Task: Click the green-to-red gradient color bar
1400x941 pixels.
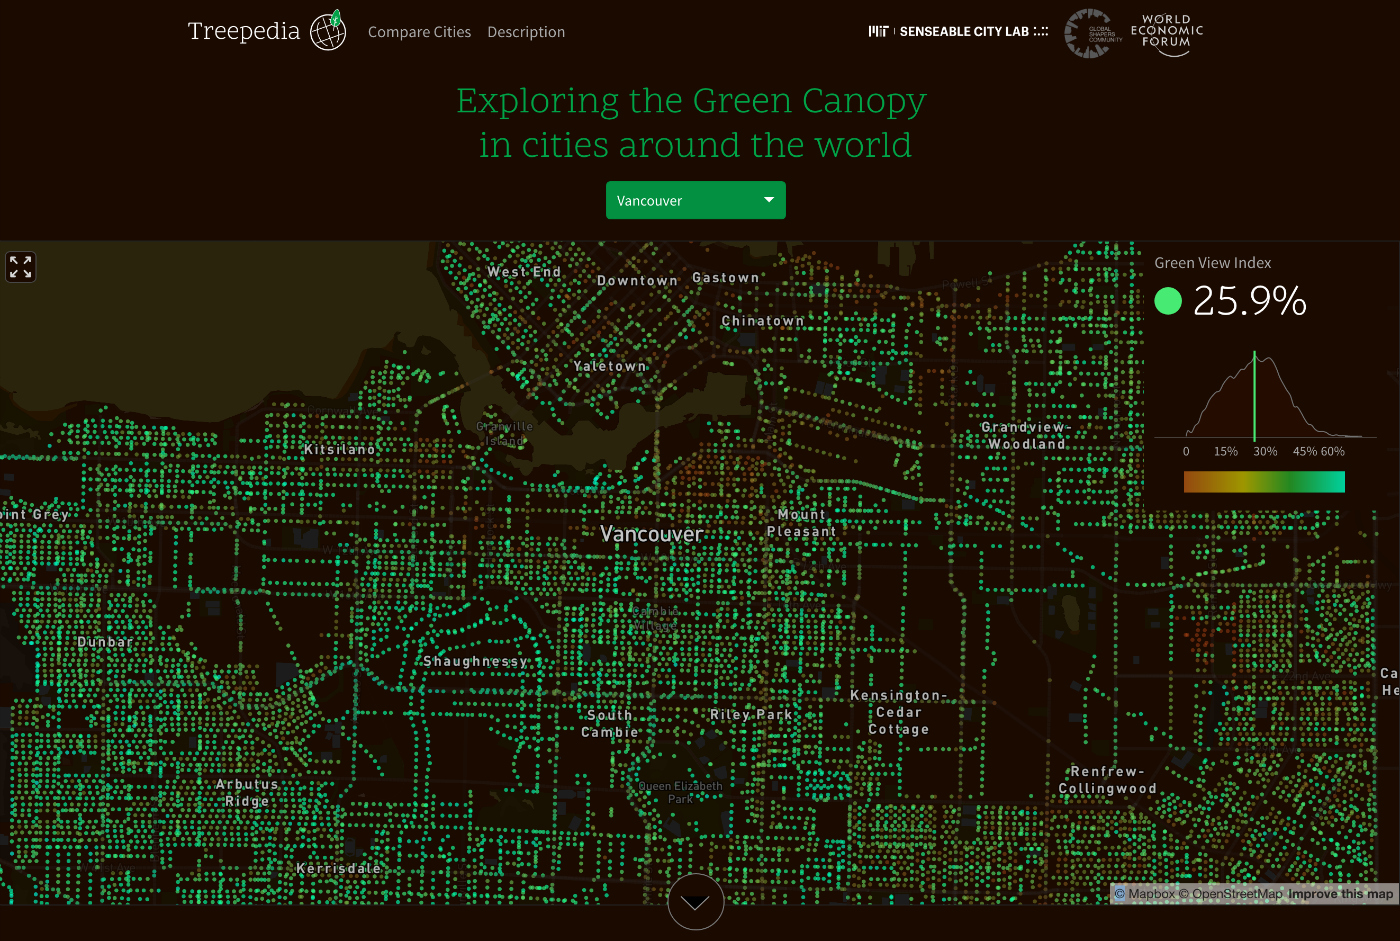Action: click(1264, 481)
